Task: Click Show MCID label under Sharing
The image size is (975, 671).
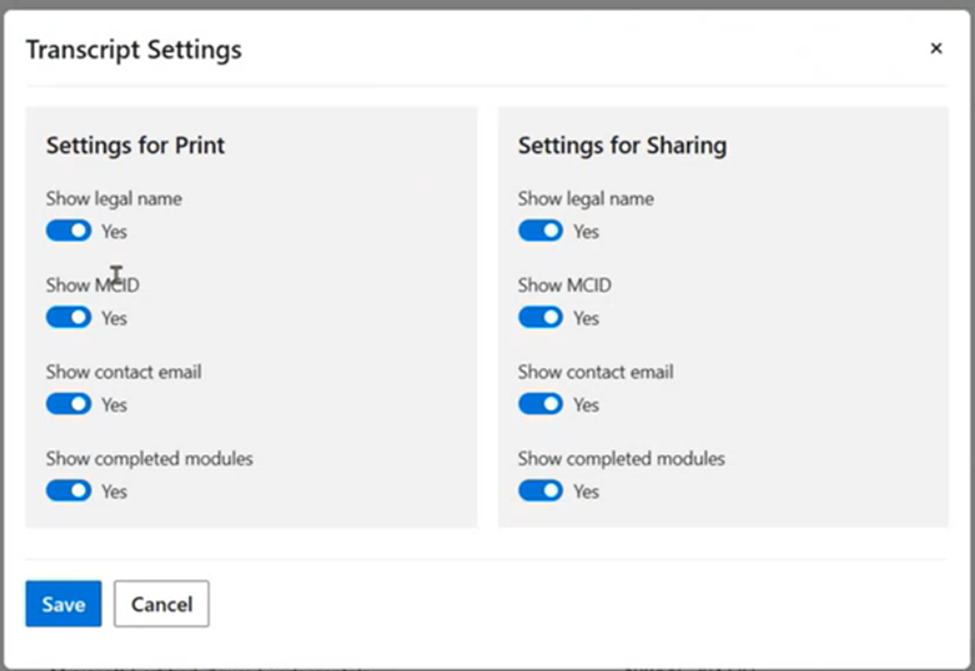Action: pos(564,285)
